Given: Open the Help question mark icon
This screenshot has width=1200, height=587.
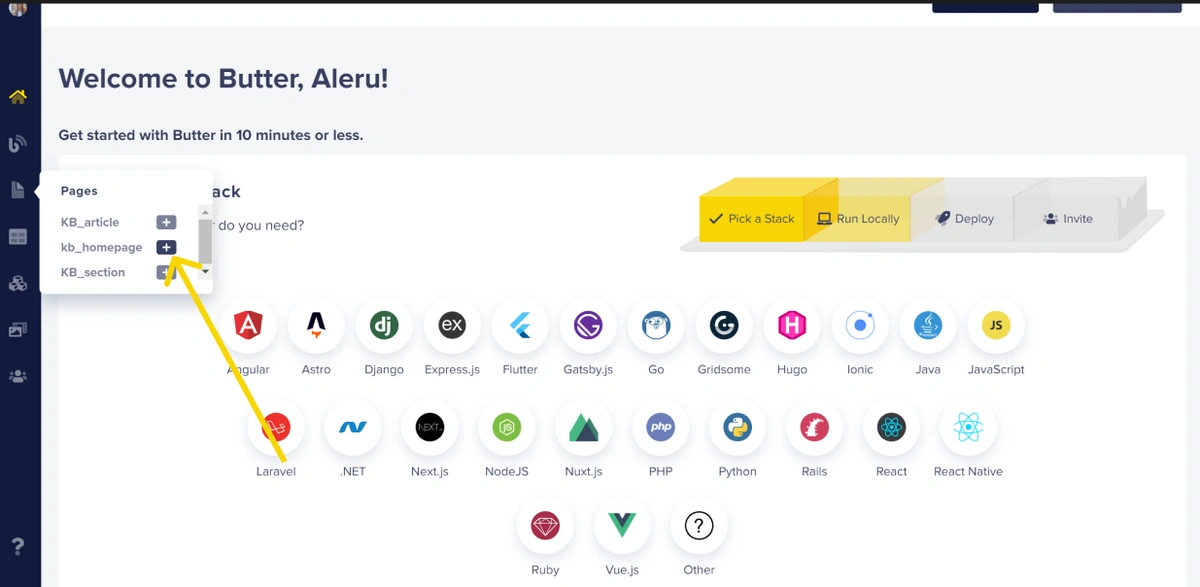Looking at the screenshot, I should [x=17, y=546].
